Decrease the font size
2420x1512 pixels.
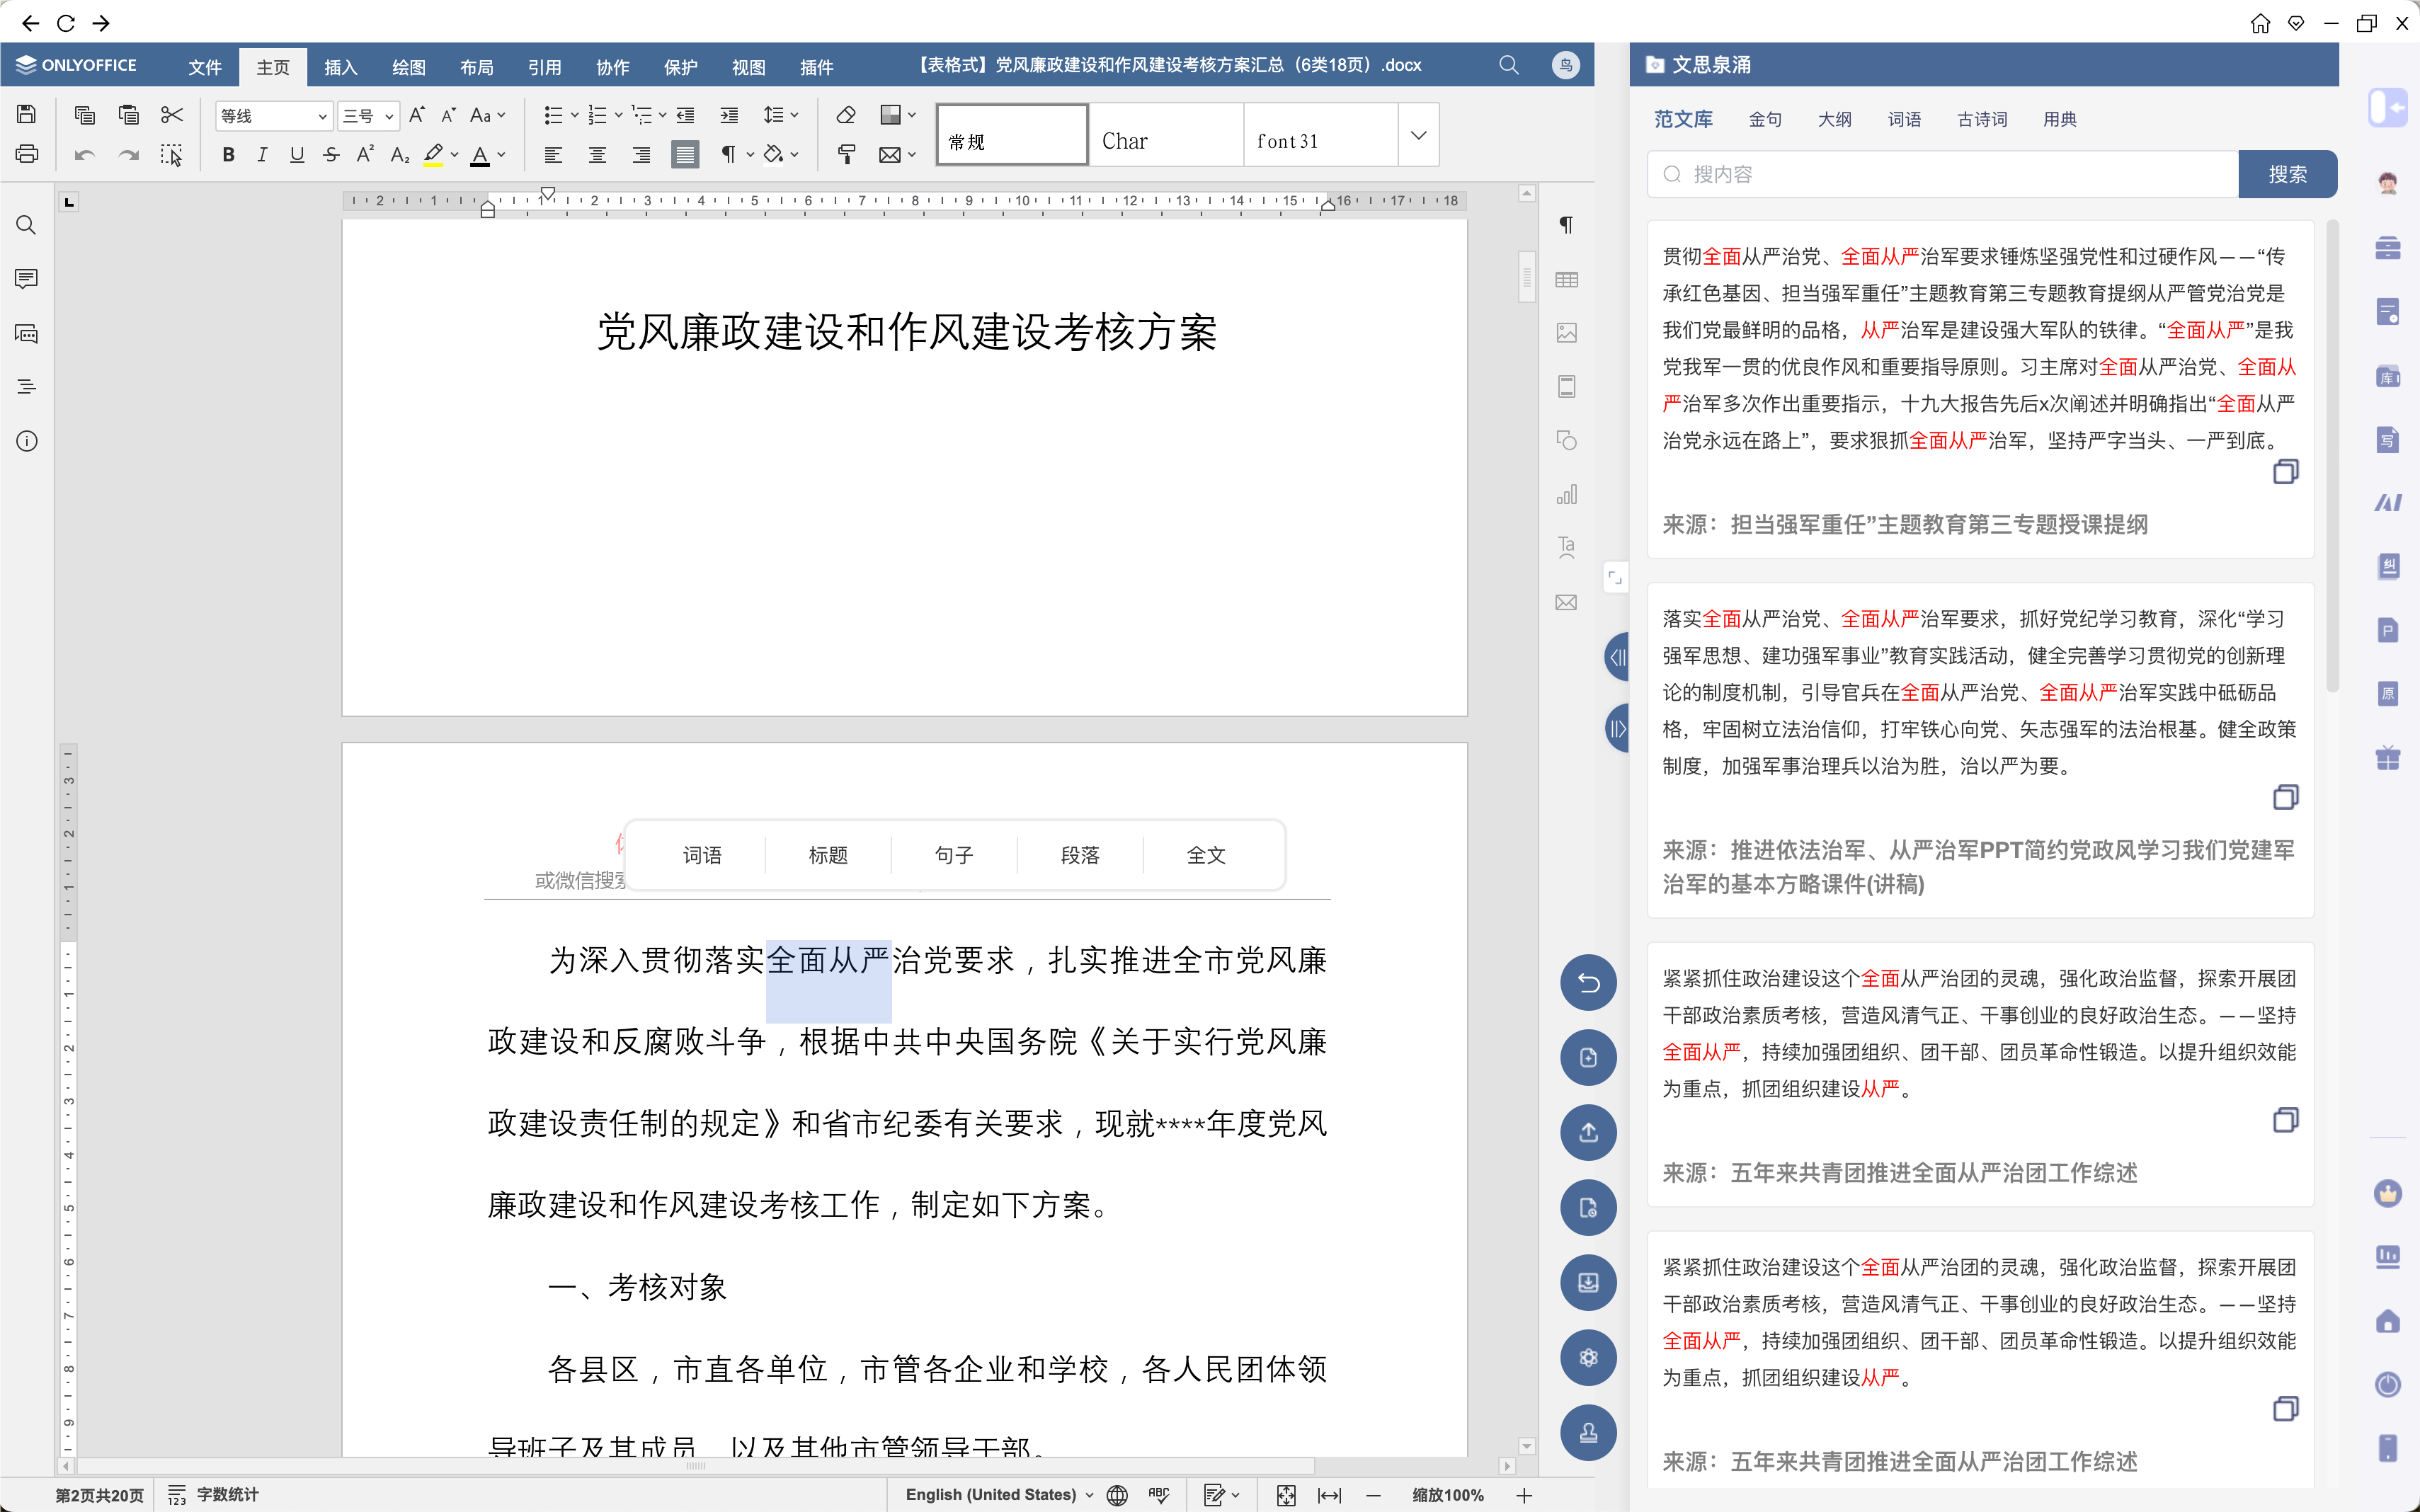click(449, 115)
